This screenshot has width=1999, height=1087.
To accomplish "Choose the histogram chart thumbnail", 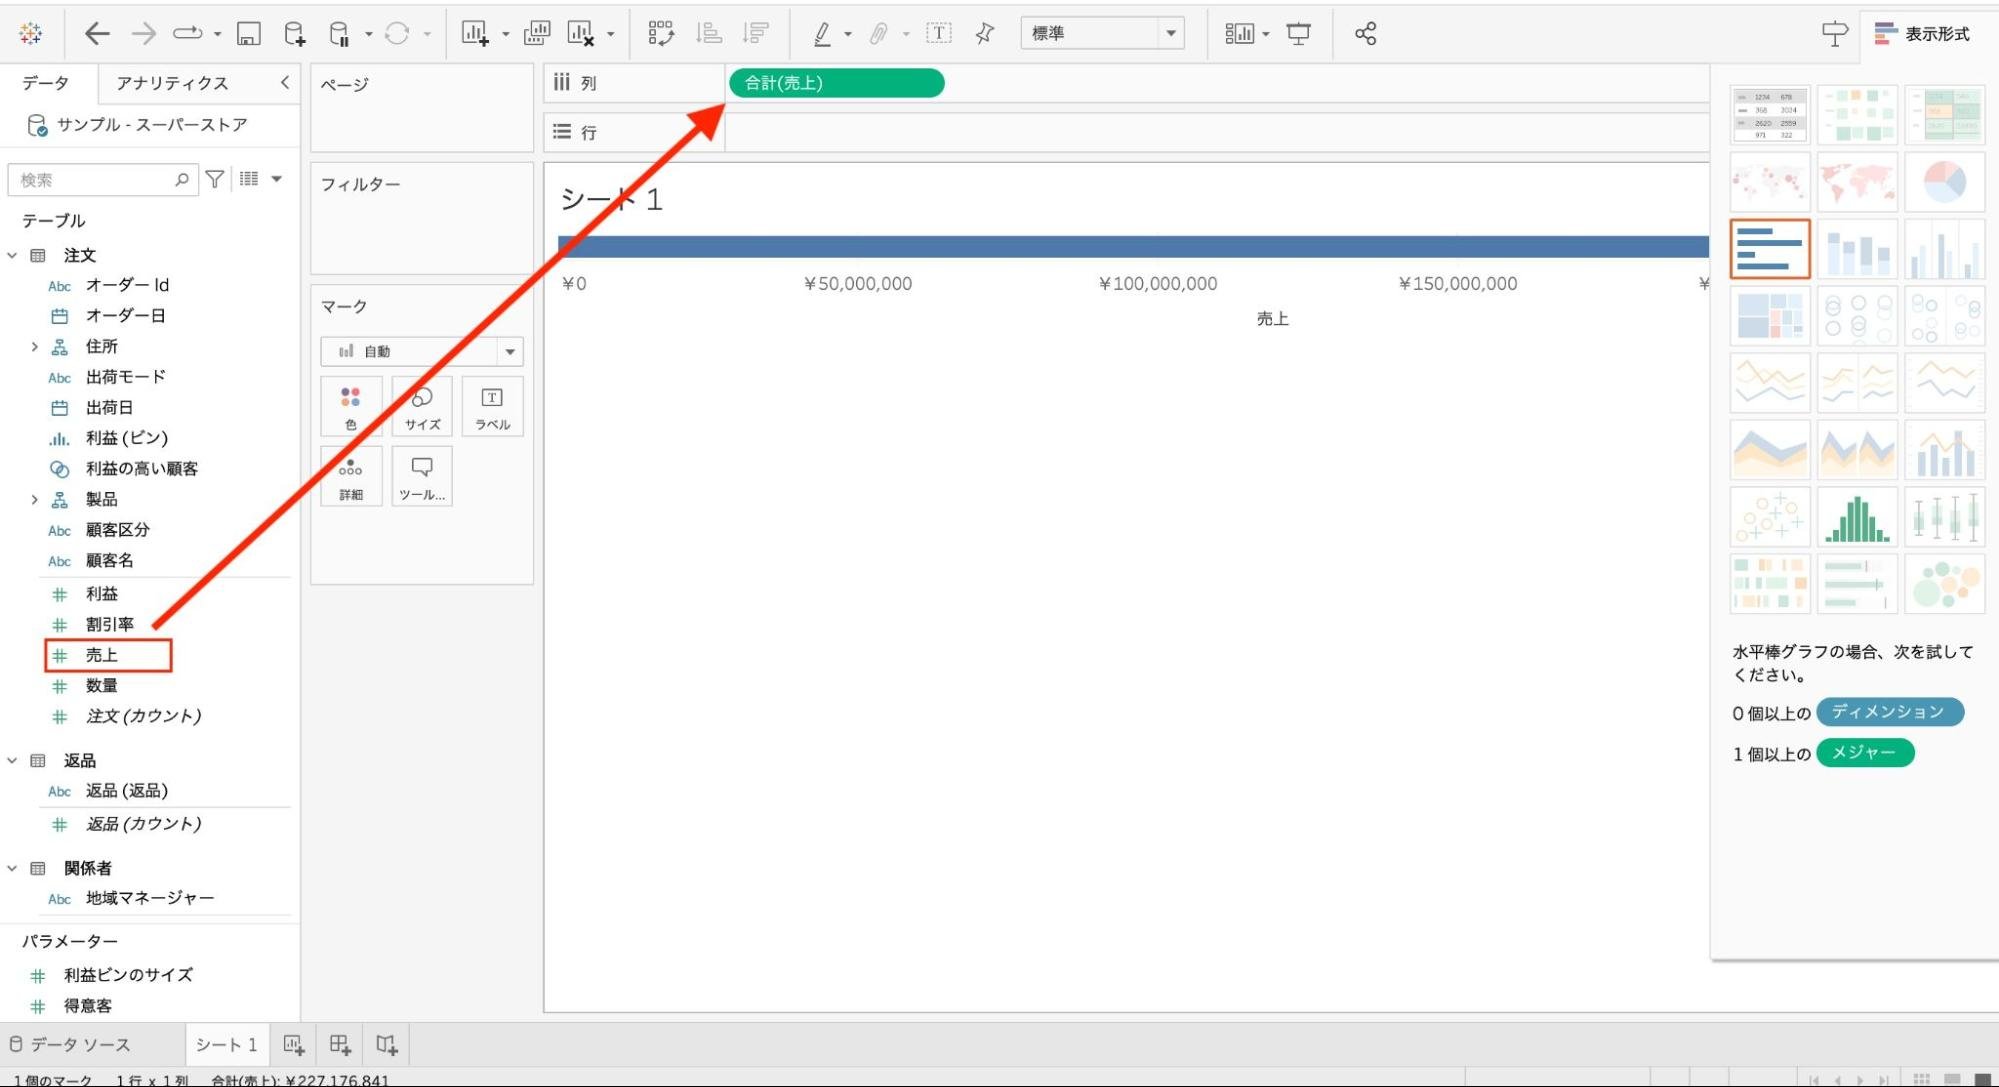I will [x=1857, y=518].
